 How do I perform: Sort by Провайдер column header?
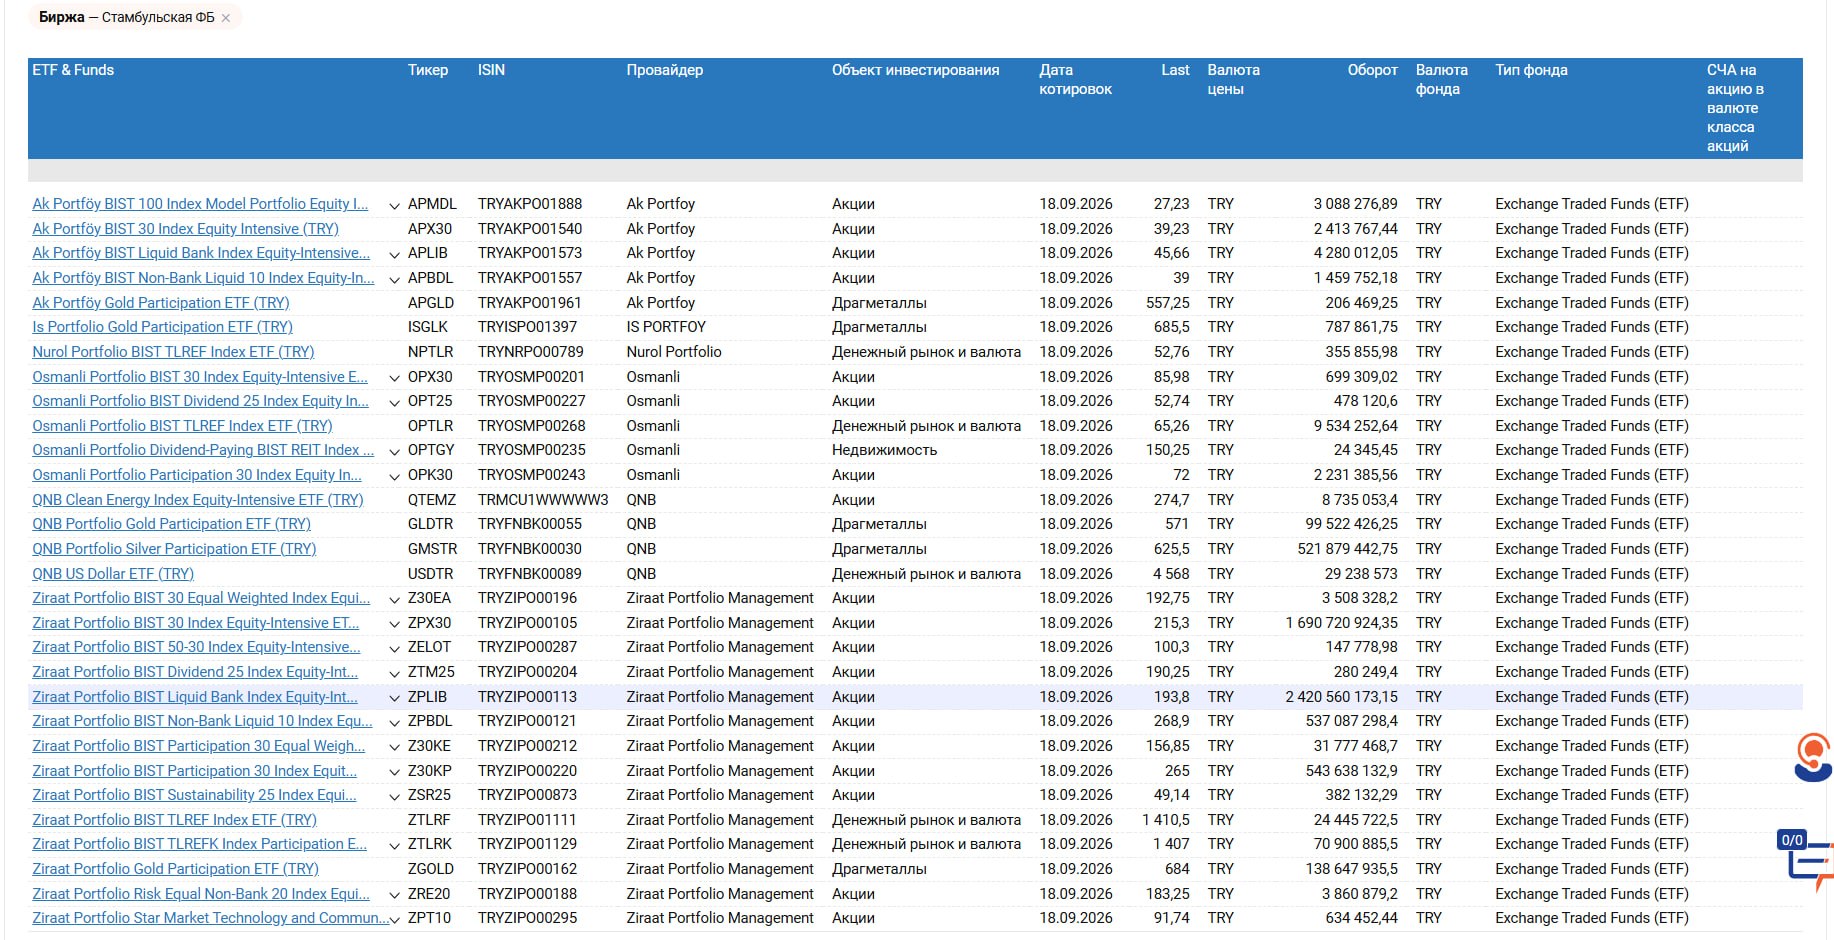coord(665,70)
